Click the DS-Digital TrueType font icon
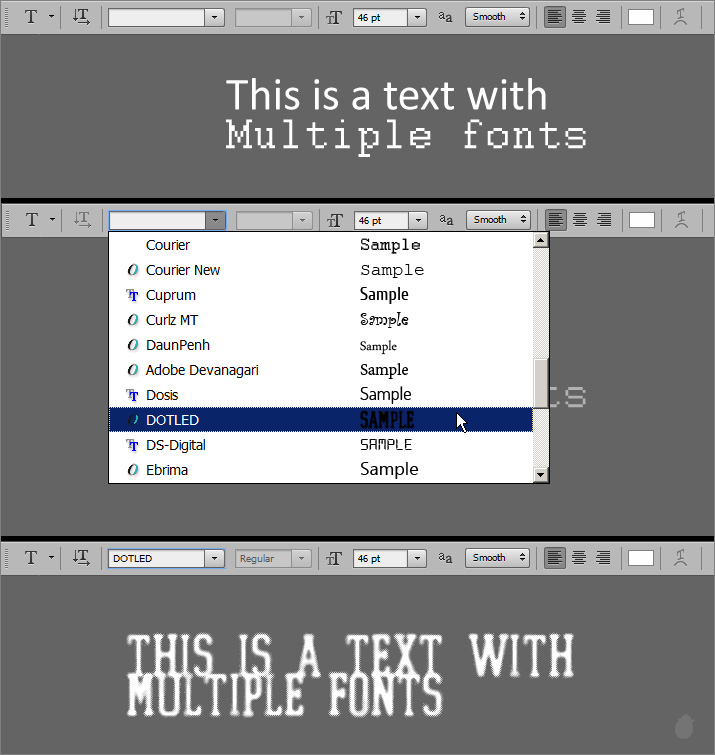Image resolution: width=715 pixels, height=755 pixels. (132, 445)
